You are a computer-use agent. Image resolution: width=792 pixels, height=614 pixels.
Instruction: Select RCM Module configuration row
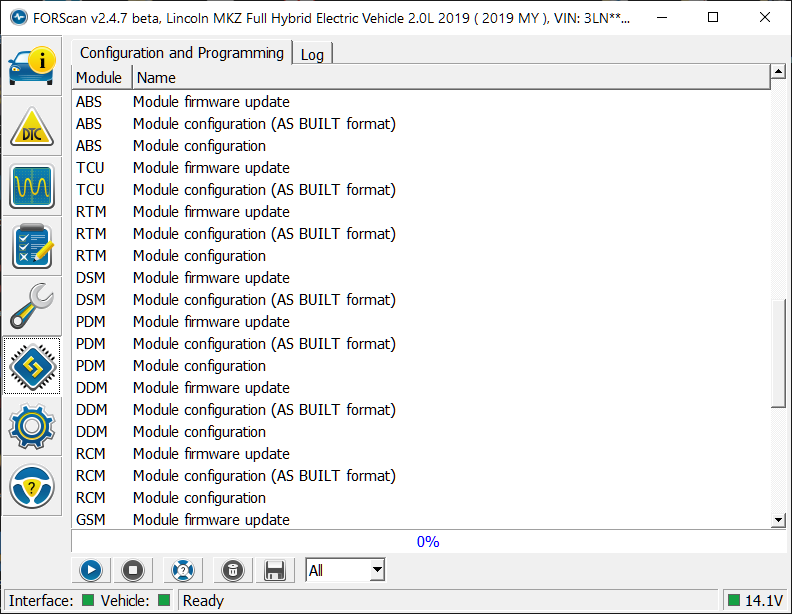coord(421,498)
